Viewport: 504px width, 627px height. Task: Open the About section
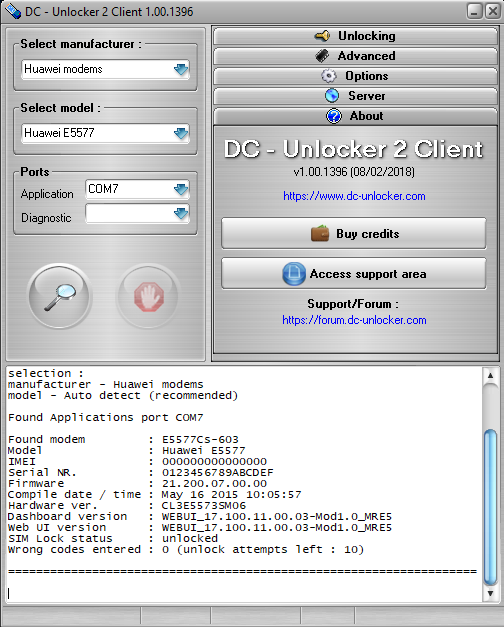pos(355,116)
